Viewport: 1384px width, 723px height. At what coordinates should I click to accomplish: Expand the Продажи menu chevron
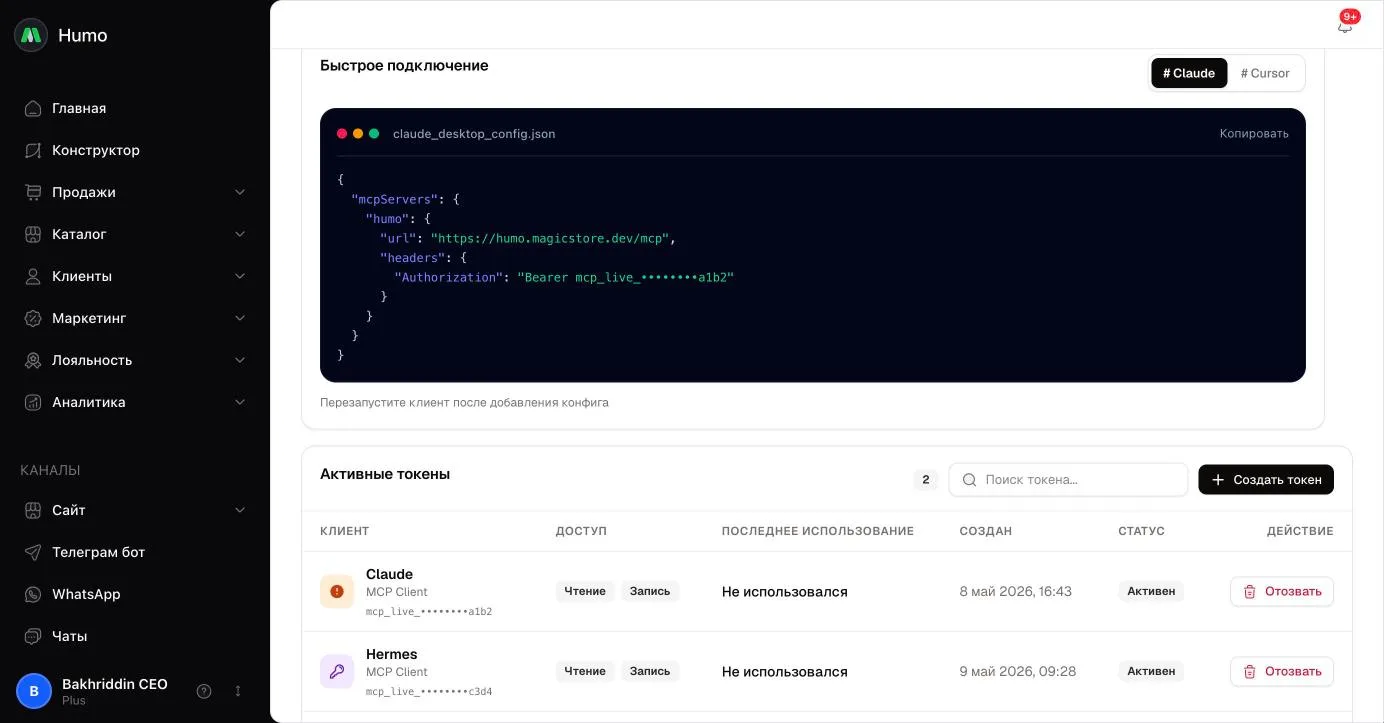[240, 192]
